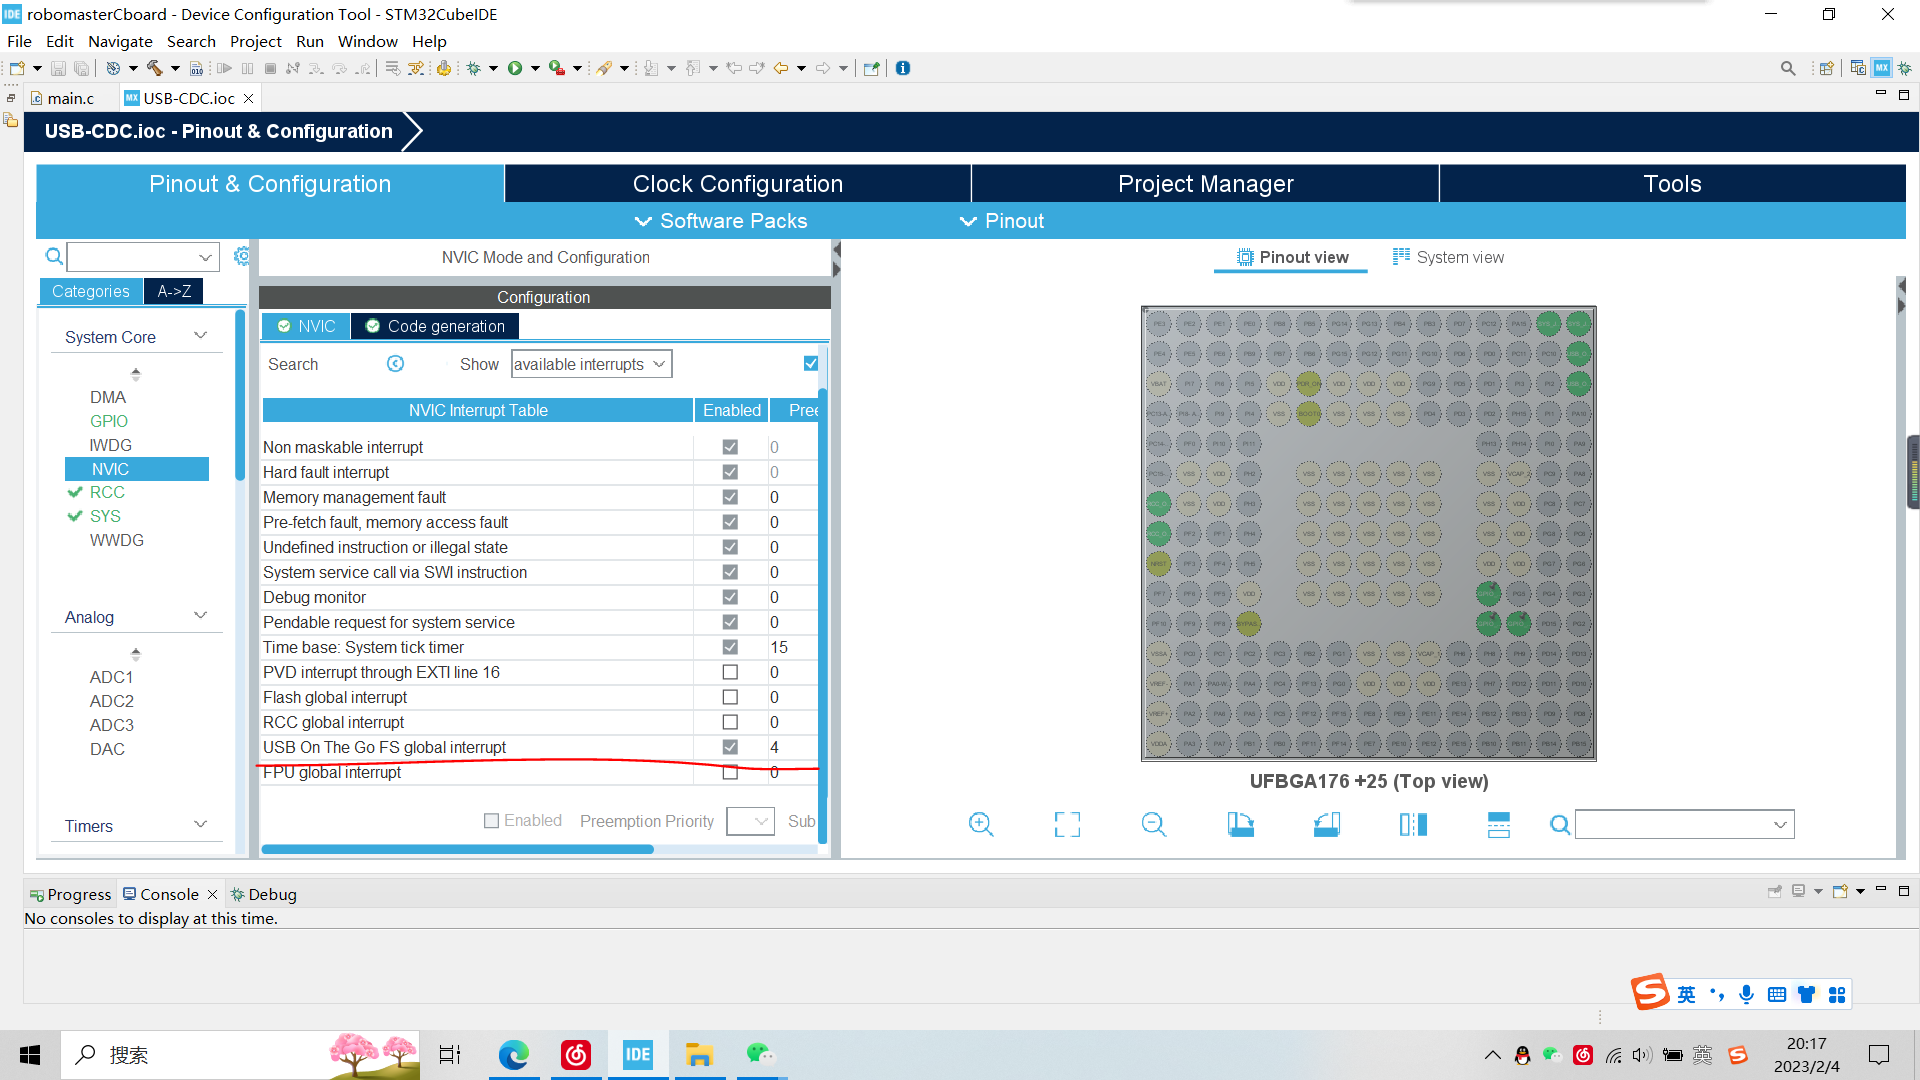Switch to Clock Configuration tab

(x=736, y=183)
